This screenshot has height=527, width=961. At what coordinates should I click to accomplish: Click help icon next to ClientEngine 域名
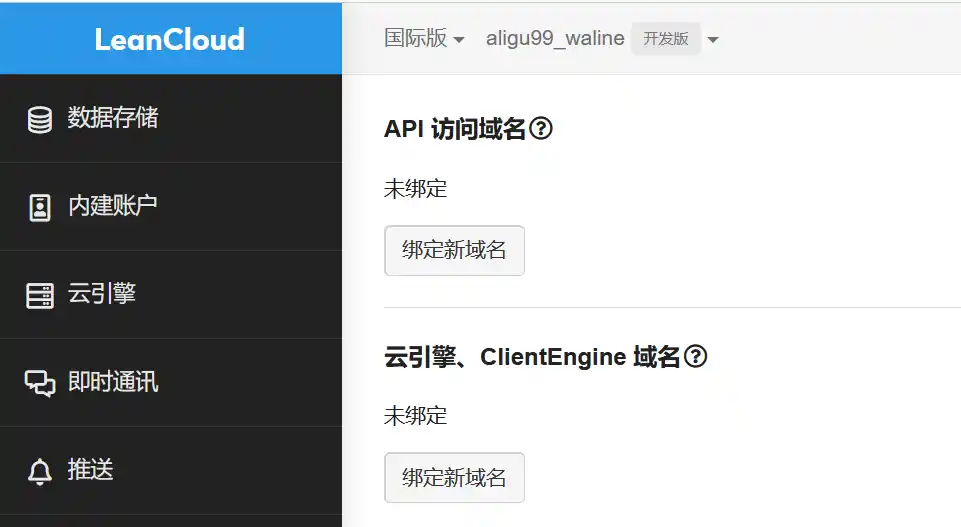click(x=695, y=357)
